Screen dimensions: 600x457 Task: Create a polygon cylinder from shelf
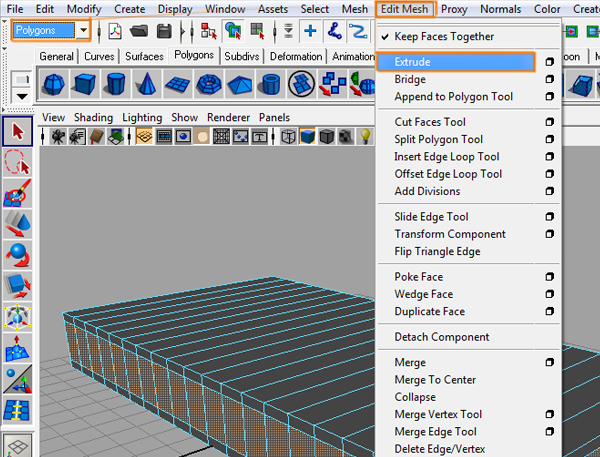point(115,84)
